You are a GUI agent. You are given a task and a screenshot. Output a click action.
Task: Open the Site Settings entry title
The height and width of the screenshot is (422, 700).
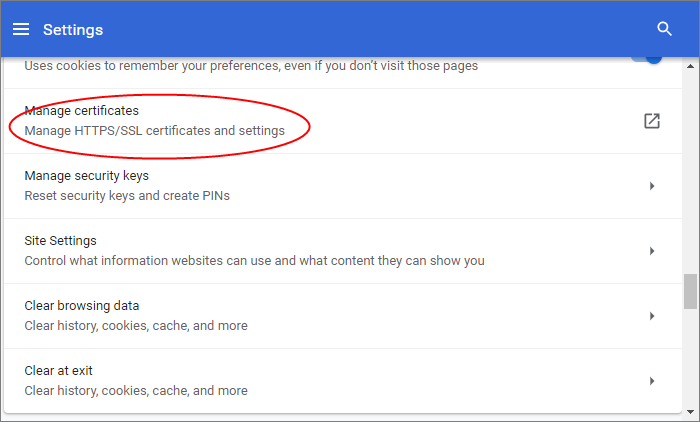pyautogui.click(x=60, y=241)
